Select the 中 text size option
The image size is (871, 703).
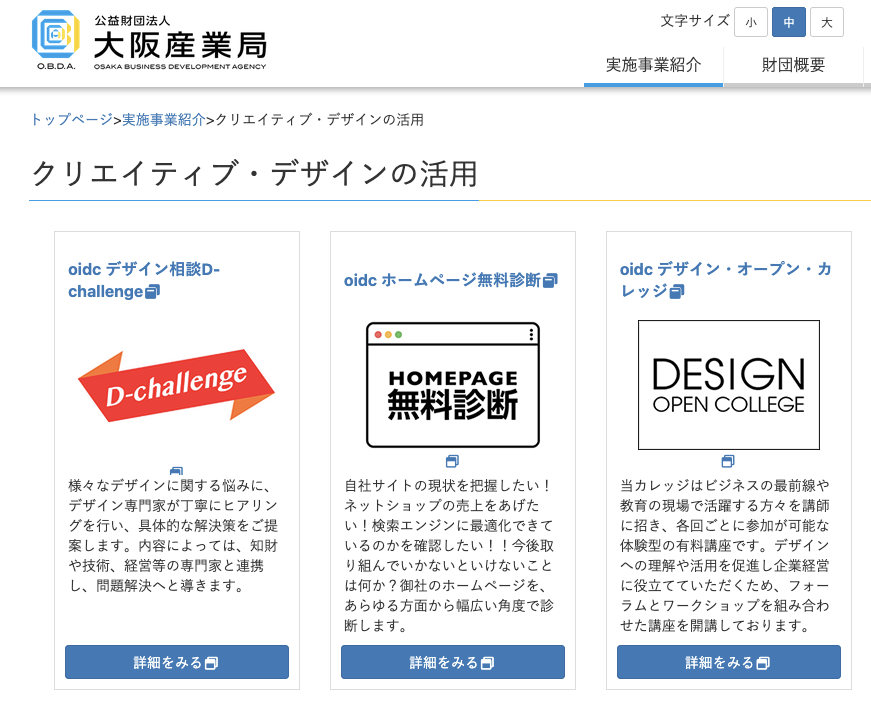(x=789, y=21)
